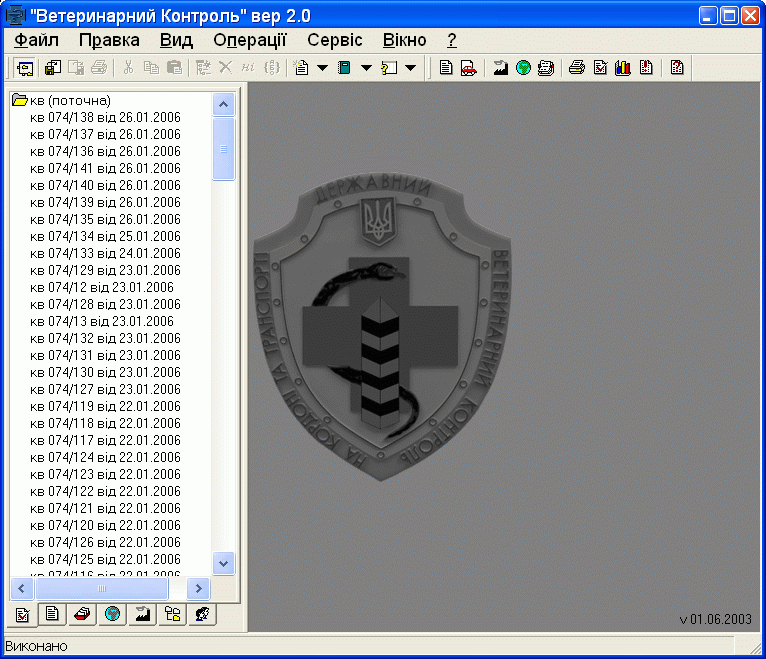Switch to the globe bottom tab

[112, 614]
